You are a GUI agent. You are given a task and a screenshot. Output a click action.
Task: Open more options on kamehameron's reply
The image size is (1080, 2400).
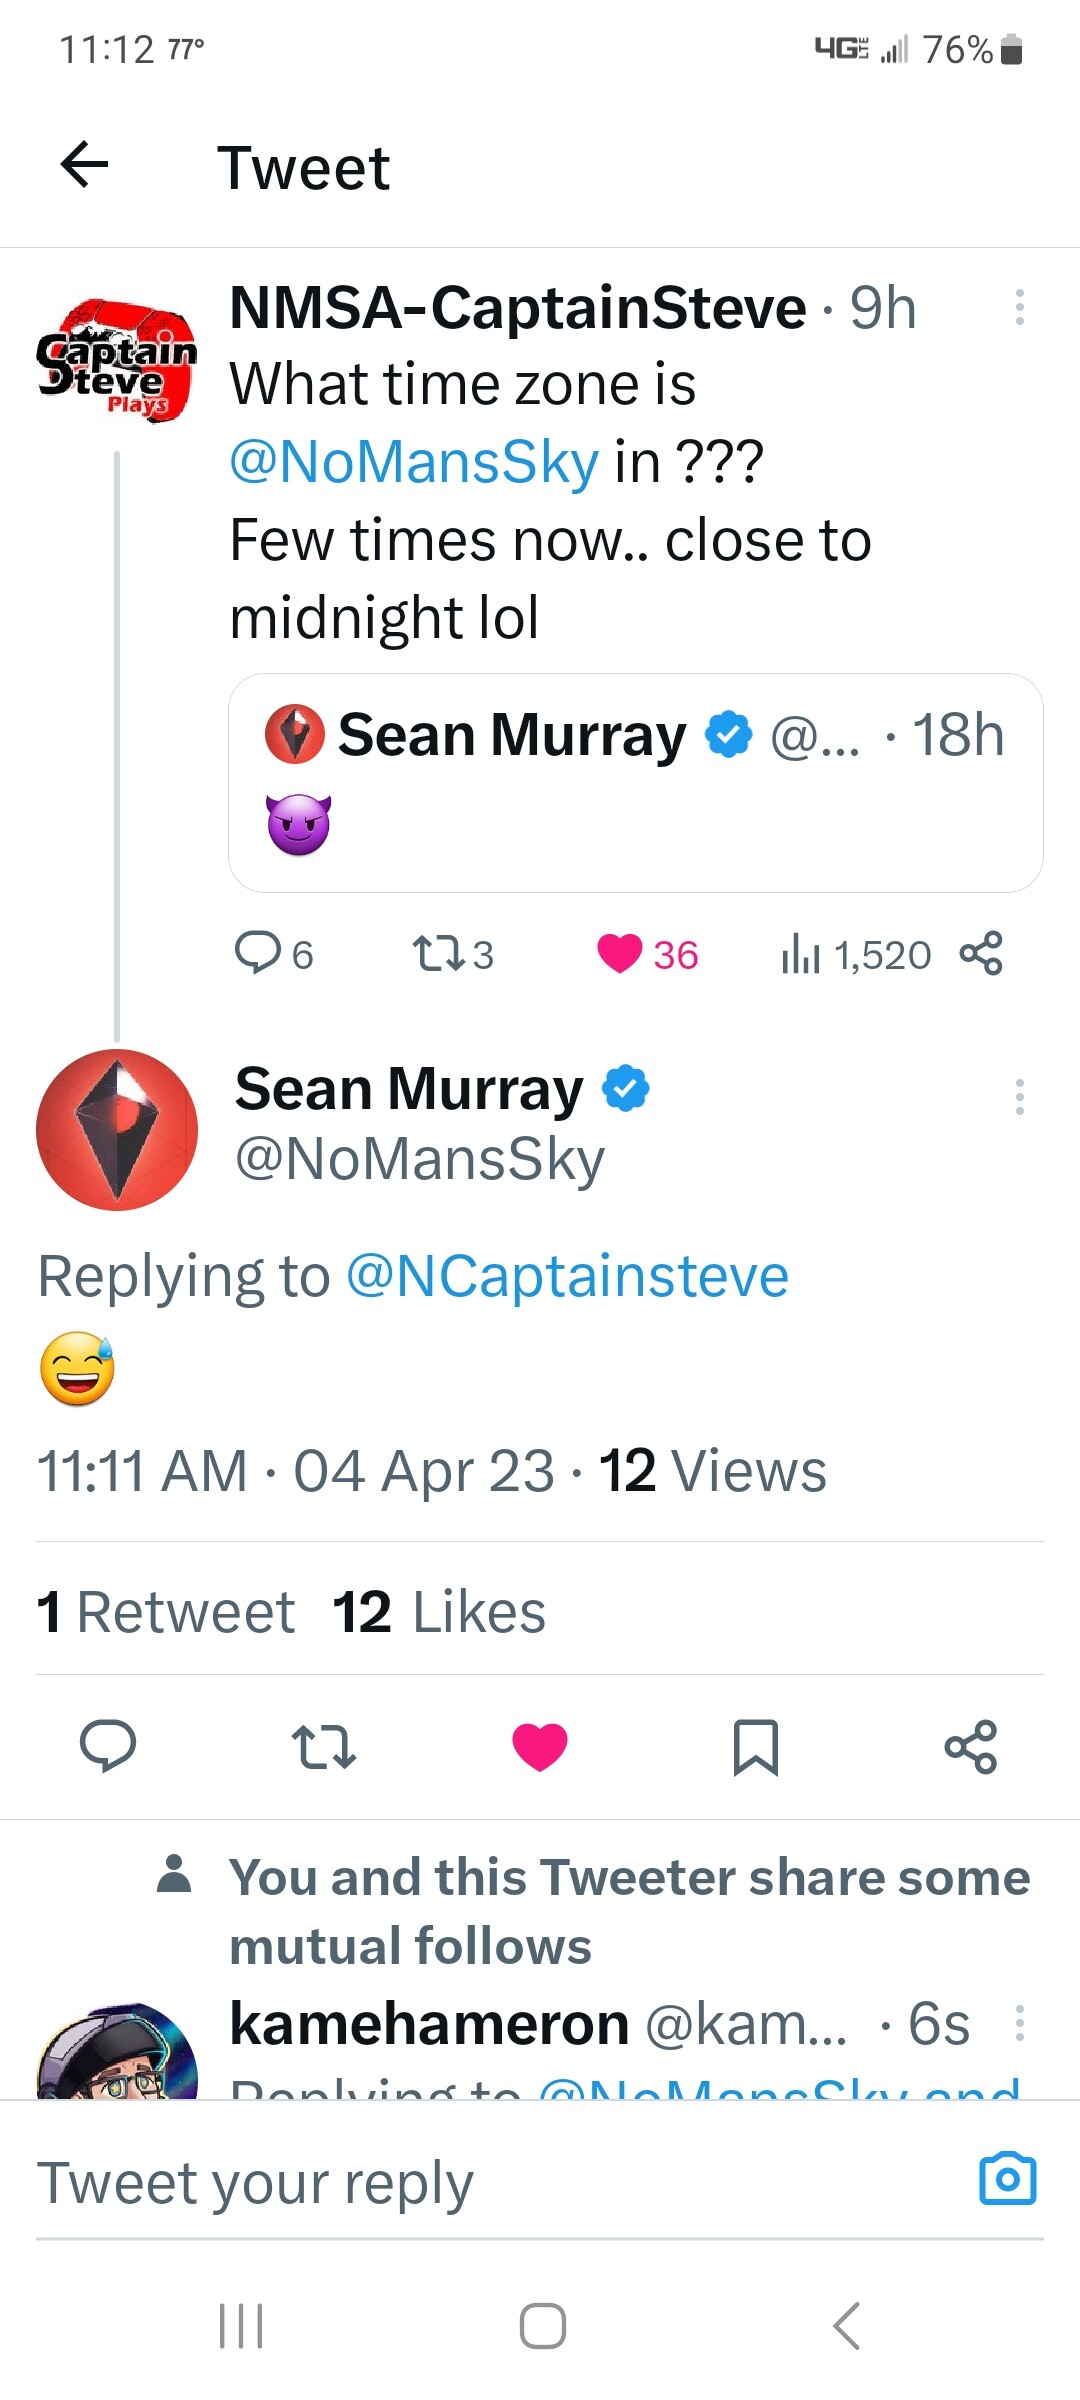coord(1019,2023)
